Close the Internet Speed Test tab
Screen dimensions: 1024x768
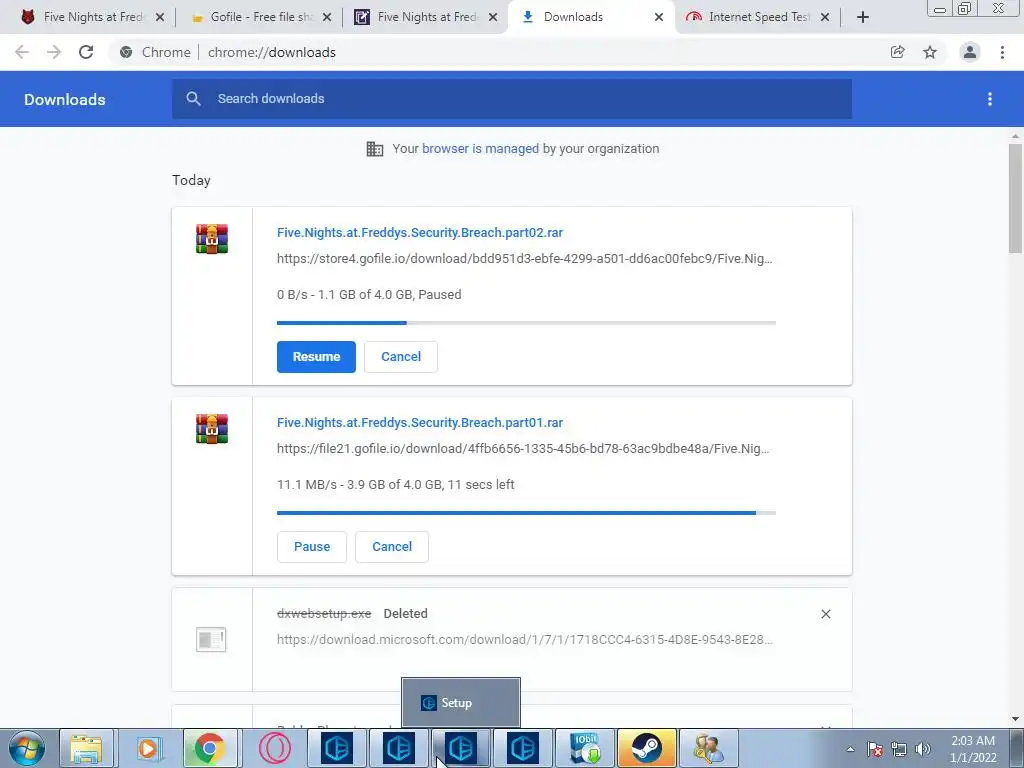825,17
